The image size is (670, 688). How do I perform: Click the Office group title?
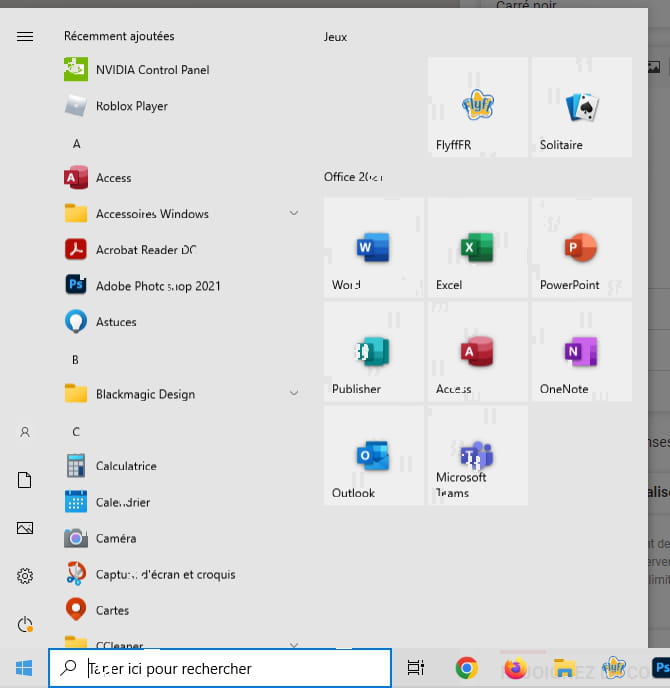(x=353, y=177)
